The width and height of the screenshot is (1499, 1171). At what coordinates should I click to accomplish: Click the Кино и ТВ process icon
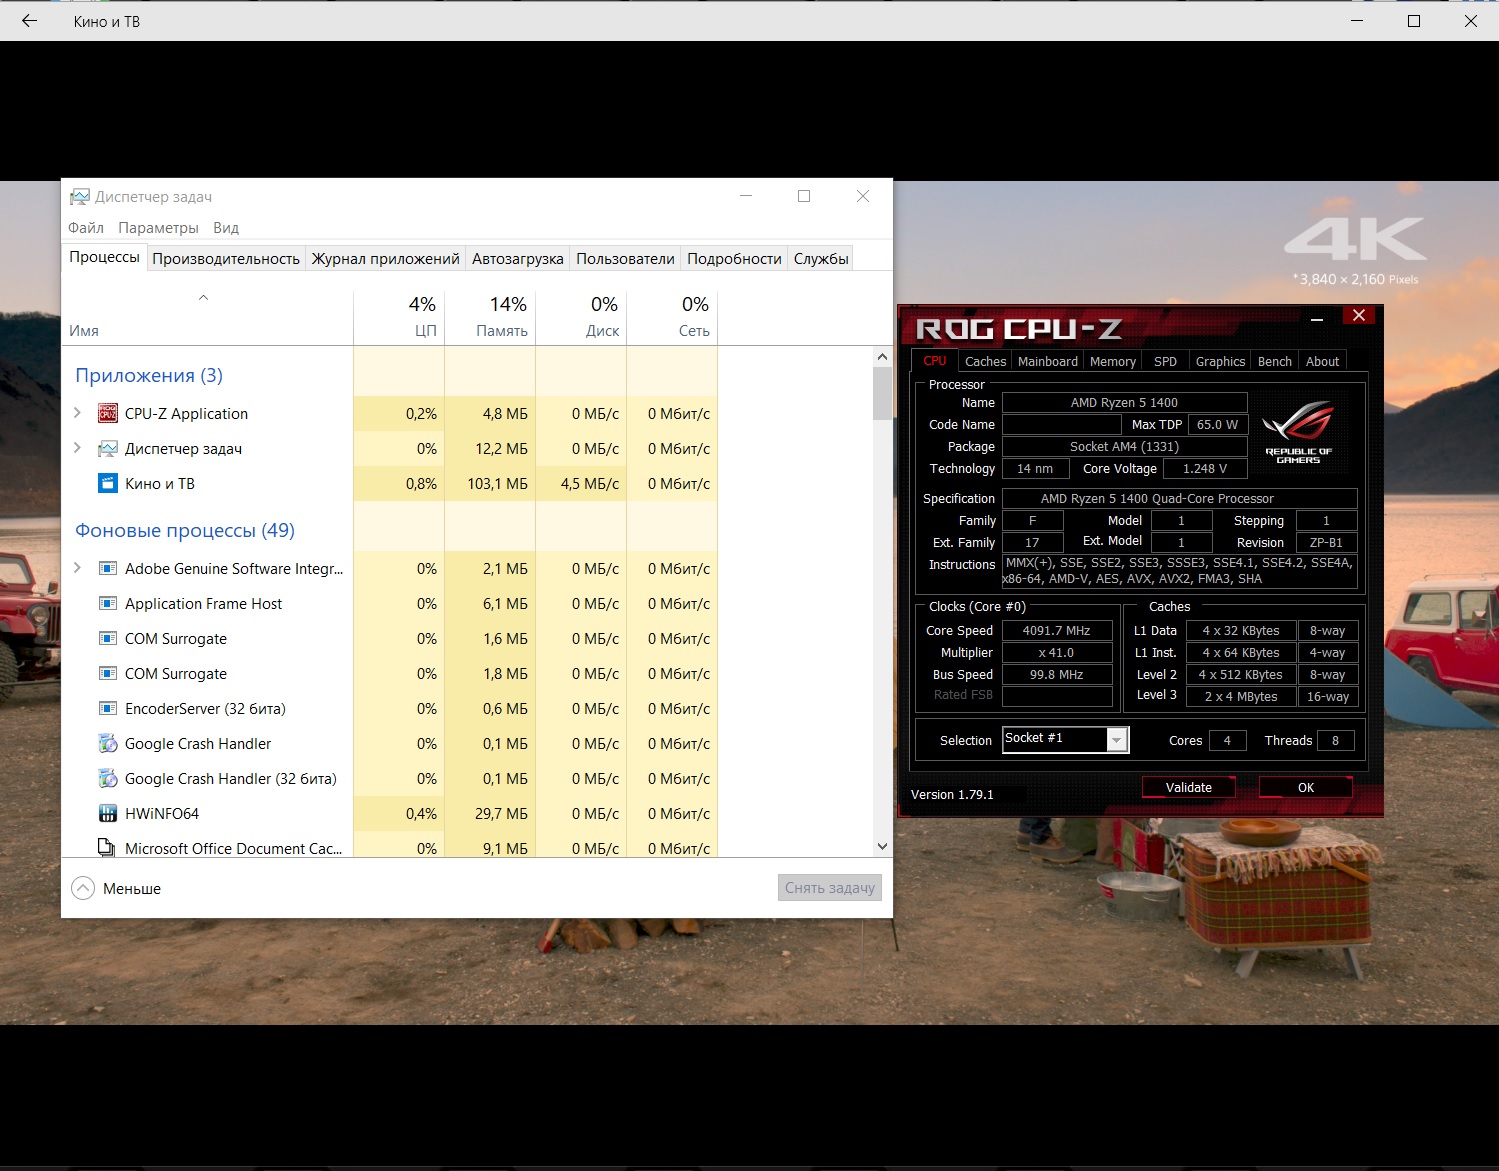(x=108, y=483)
